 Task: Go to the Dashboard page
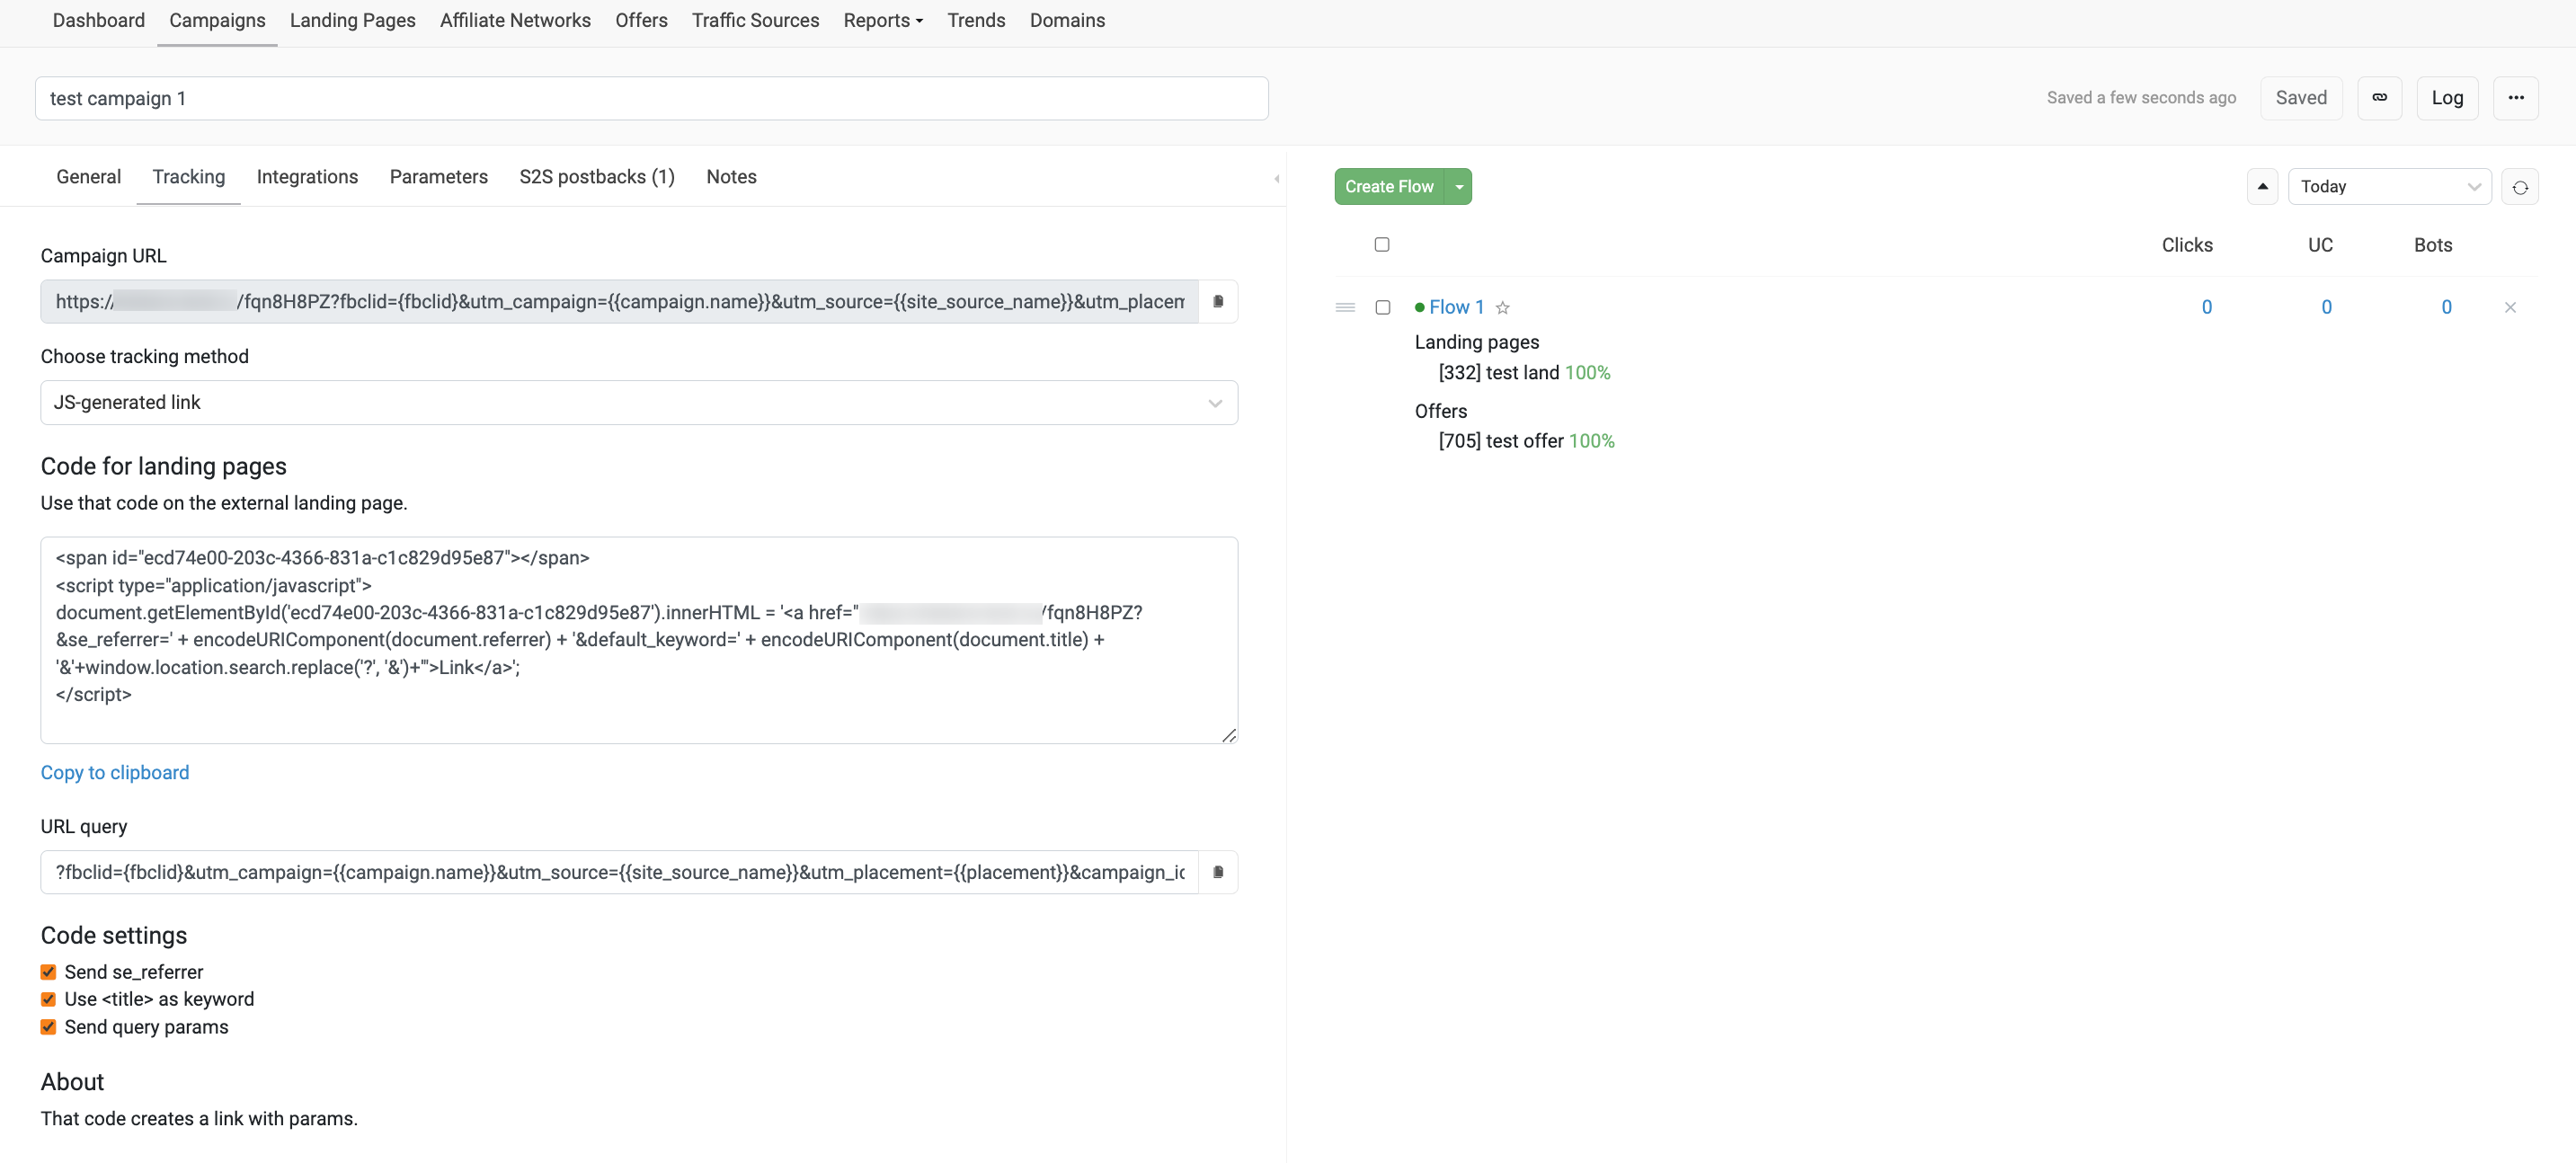pos(99,20)
